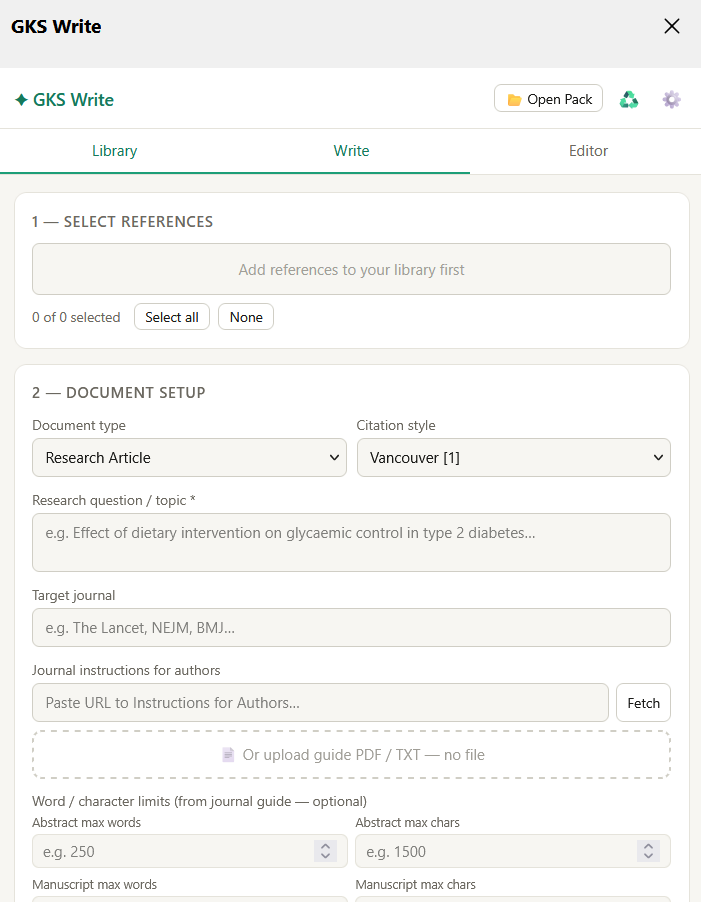Click the Instructions for Authors URL field
Image resolution: width=701 pixels, height=902 pixels.
(x=320, y=702)
